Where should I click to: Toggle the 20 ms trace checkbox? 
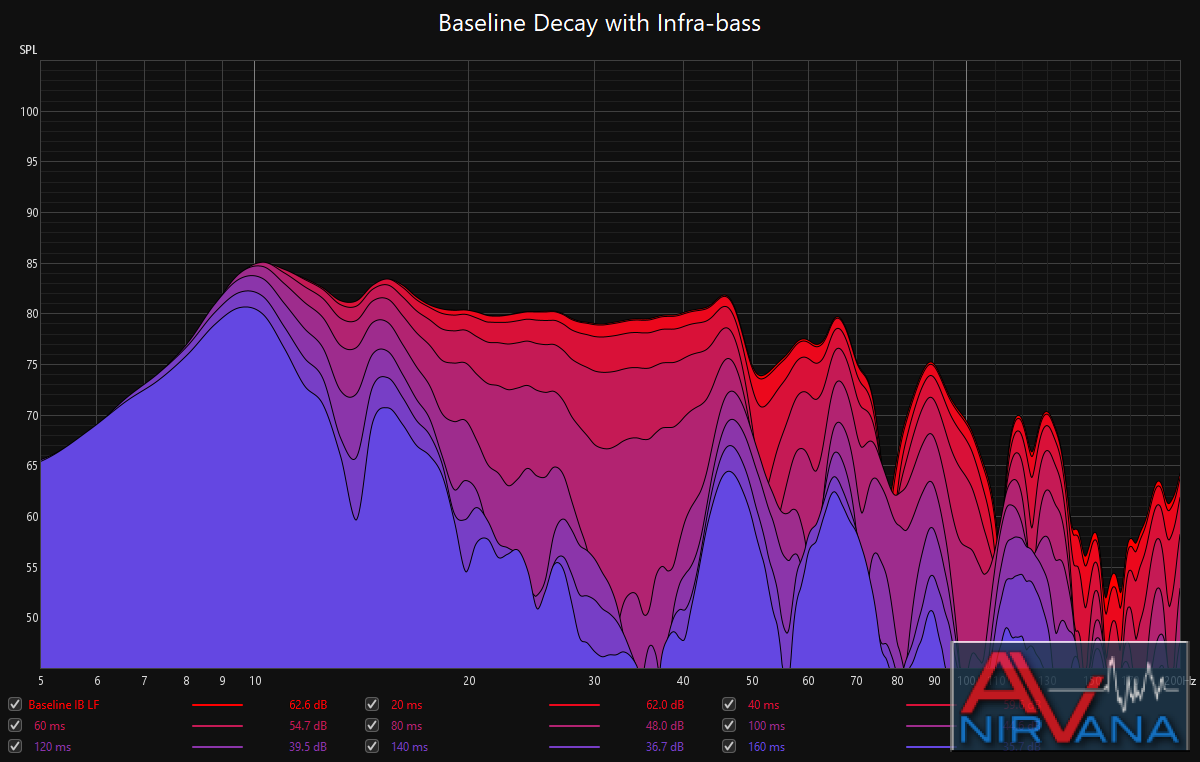(372, 705)
